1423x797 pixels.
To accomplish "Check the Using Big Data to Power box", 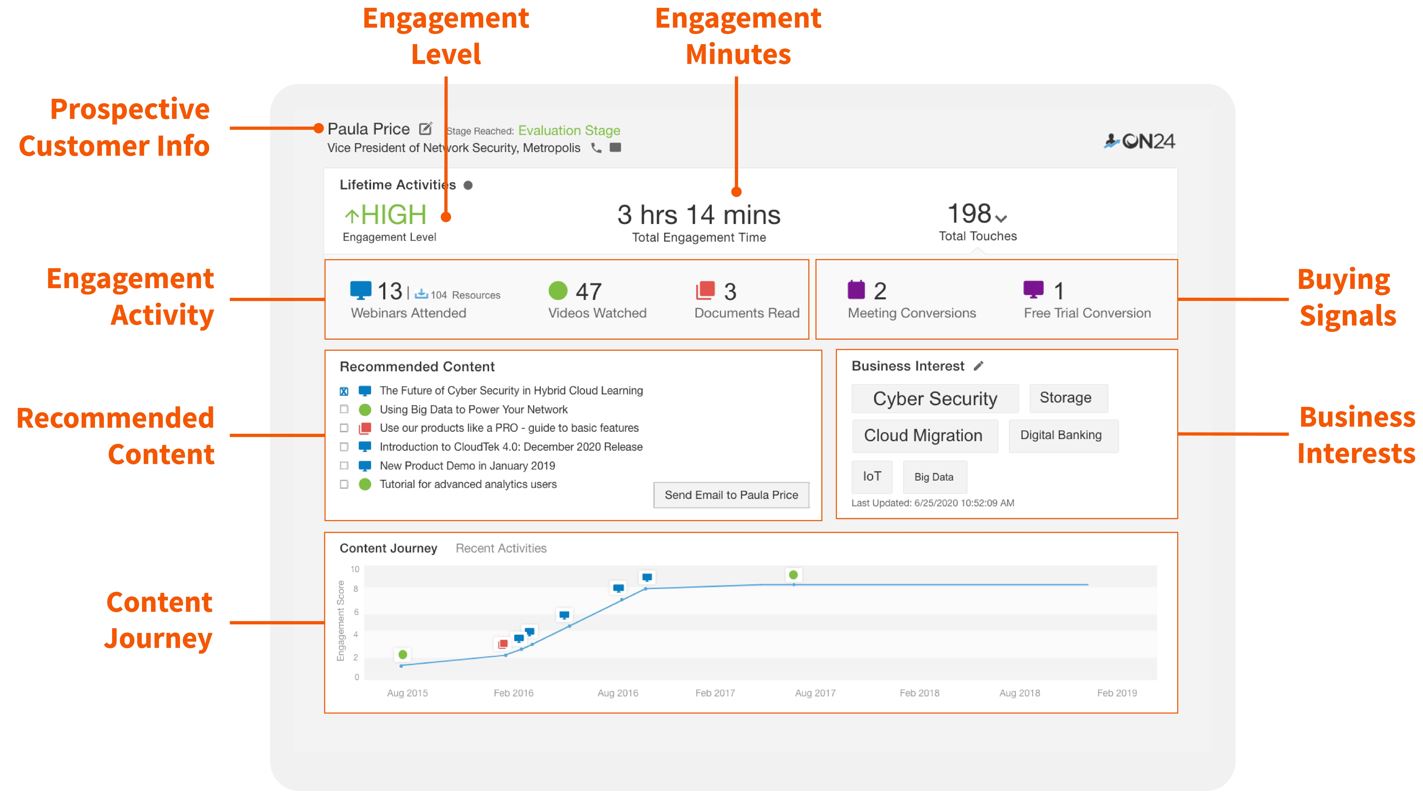I will (x=344, y=410).
